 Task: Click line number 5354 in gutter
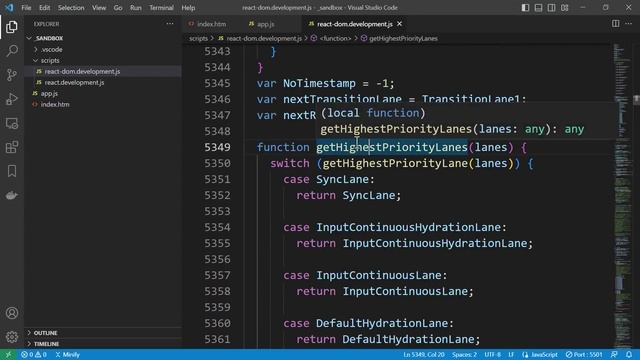point(217,227)
